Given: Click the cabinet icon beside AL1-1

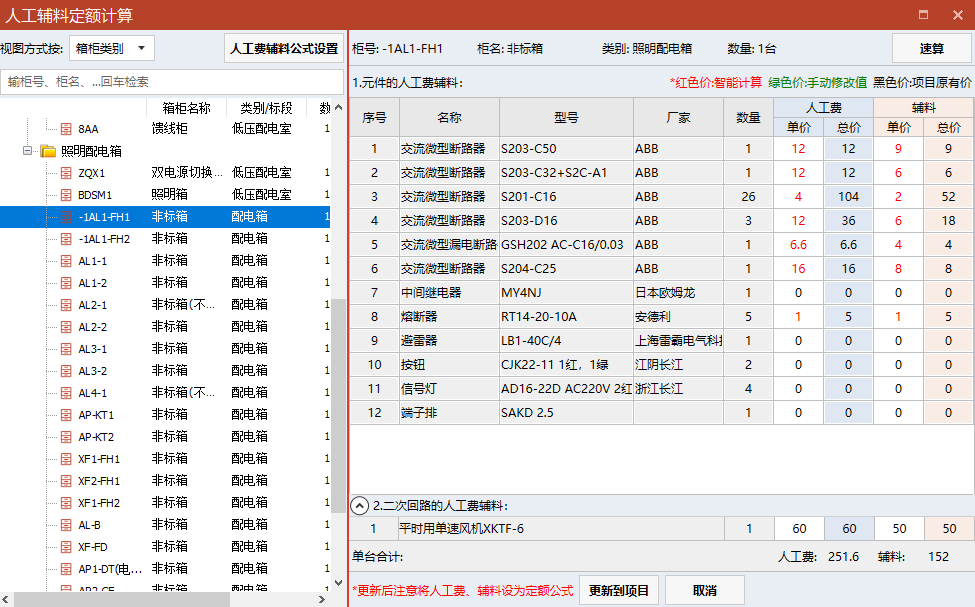Looking at the screenshot, I should (66, 261).
